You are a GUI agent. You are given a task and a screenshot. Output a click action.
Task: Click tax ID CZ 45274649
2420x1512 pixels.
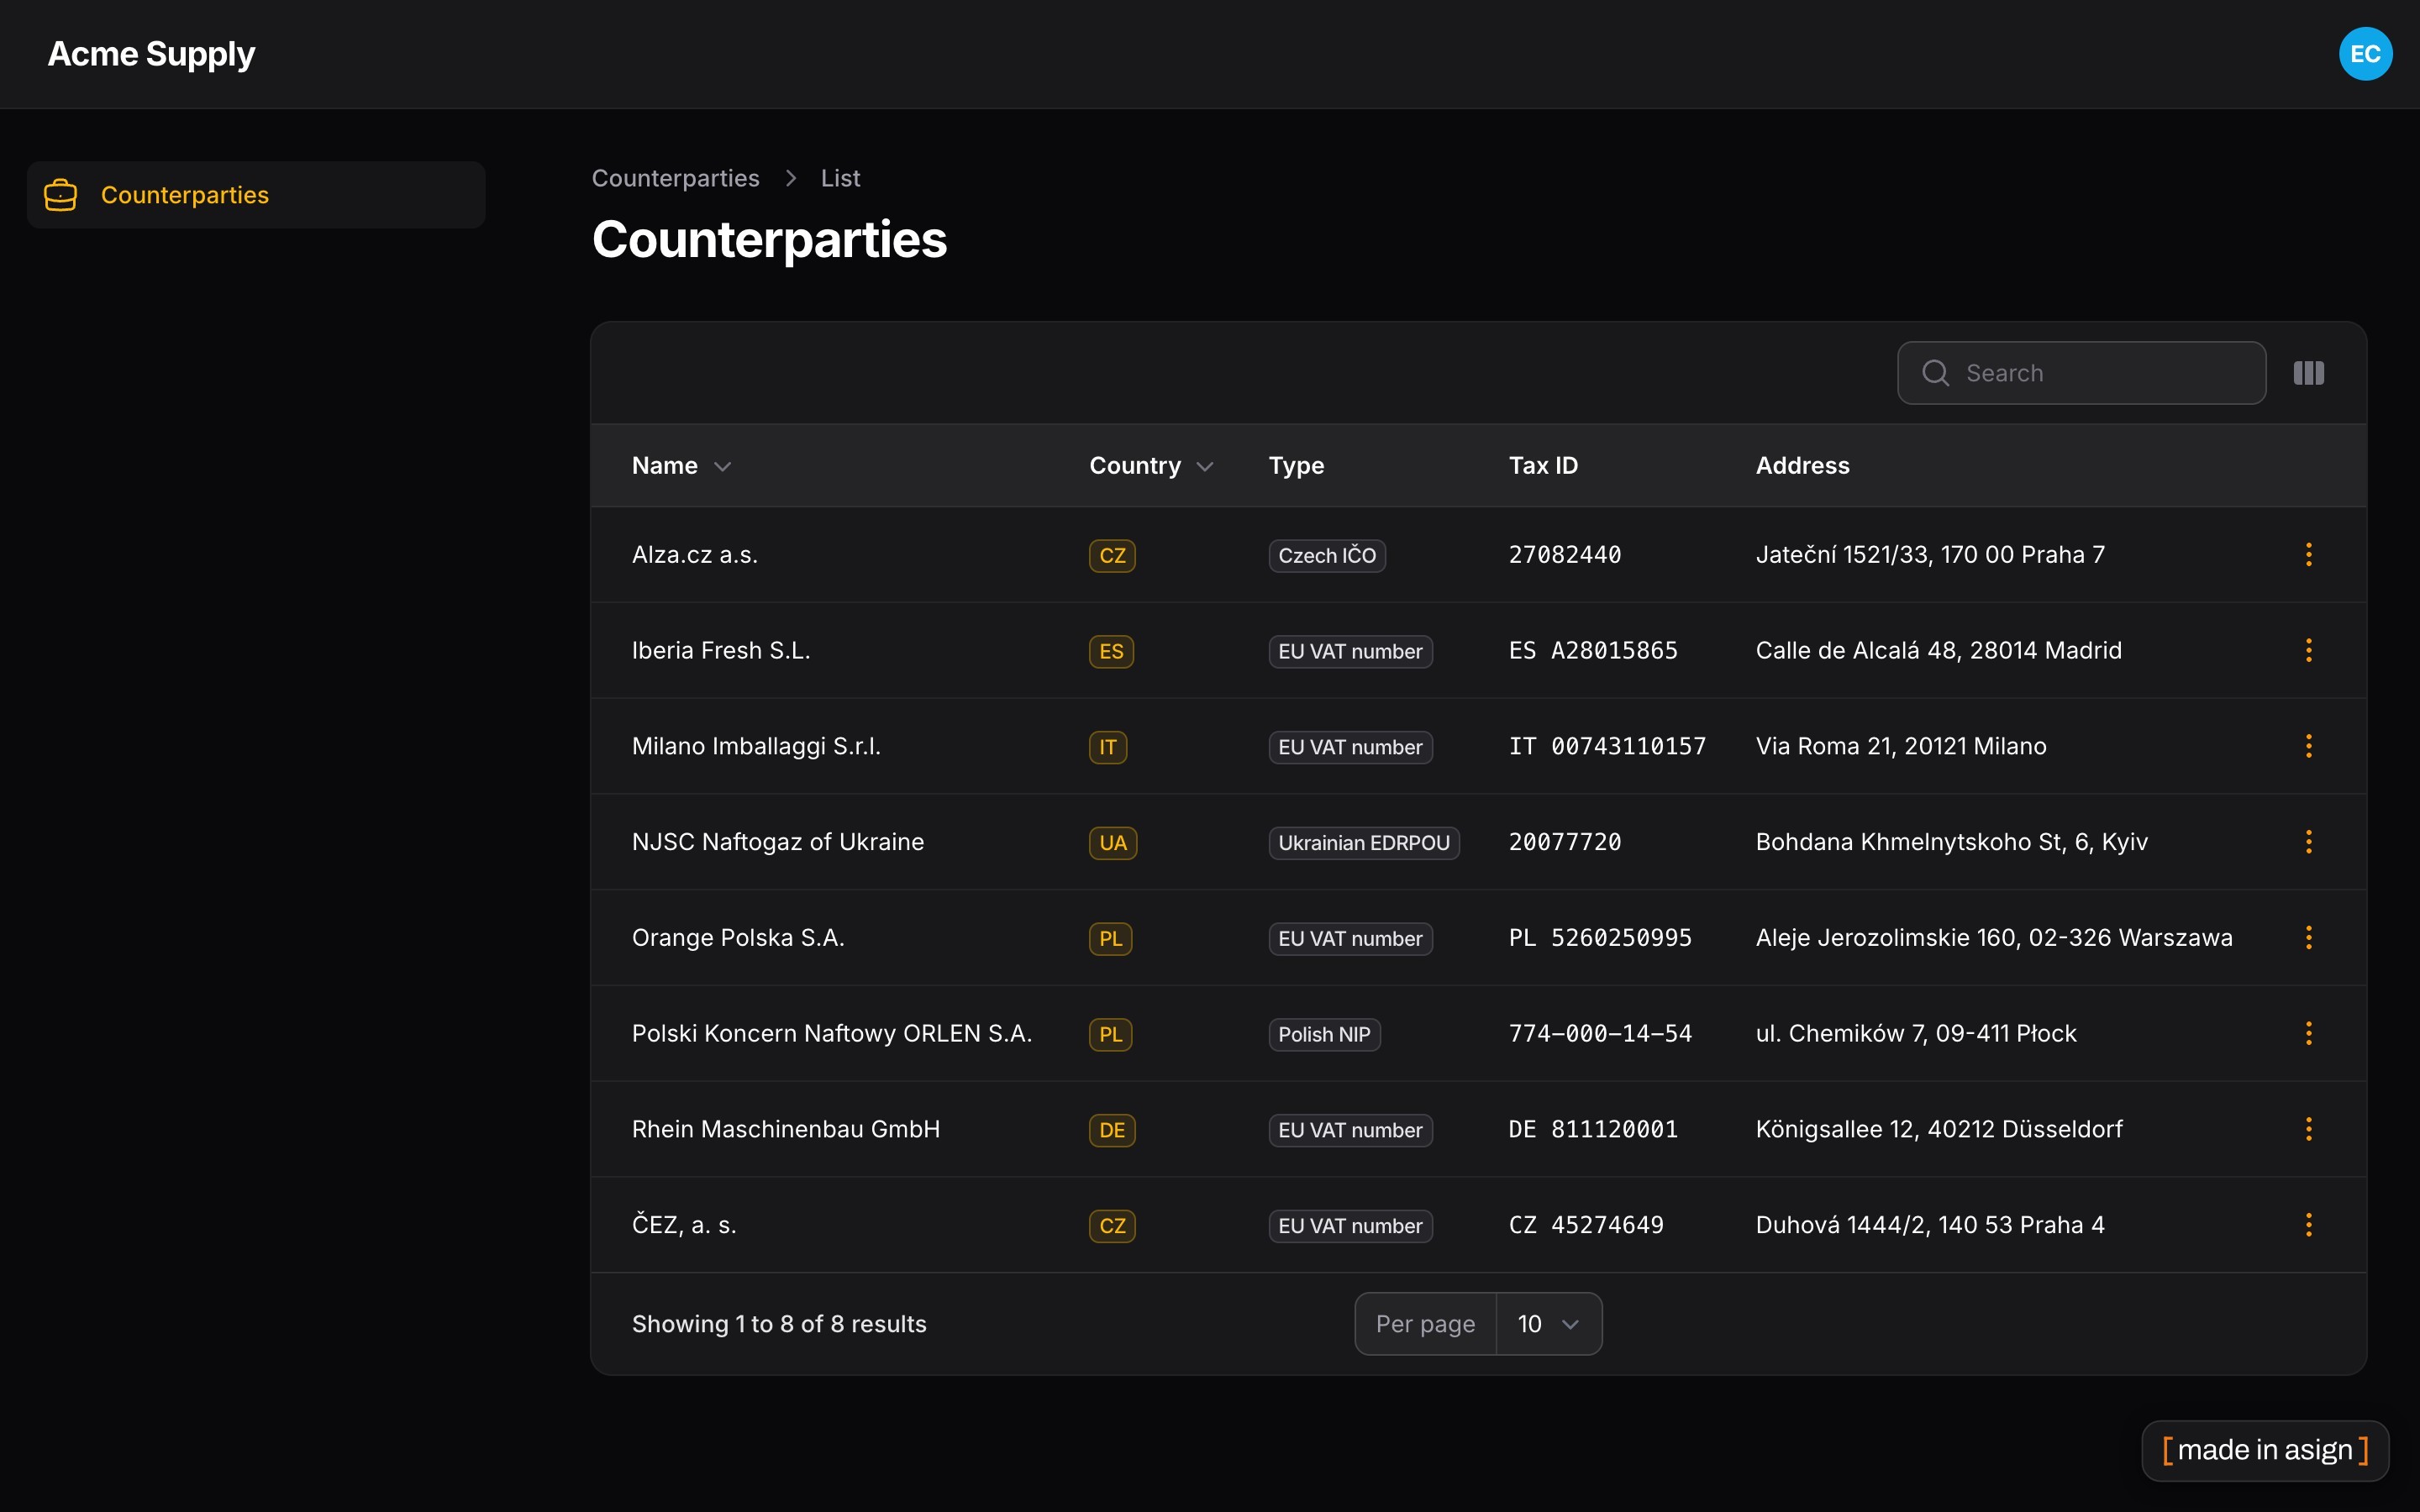click(1586, 1225)
